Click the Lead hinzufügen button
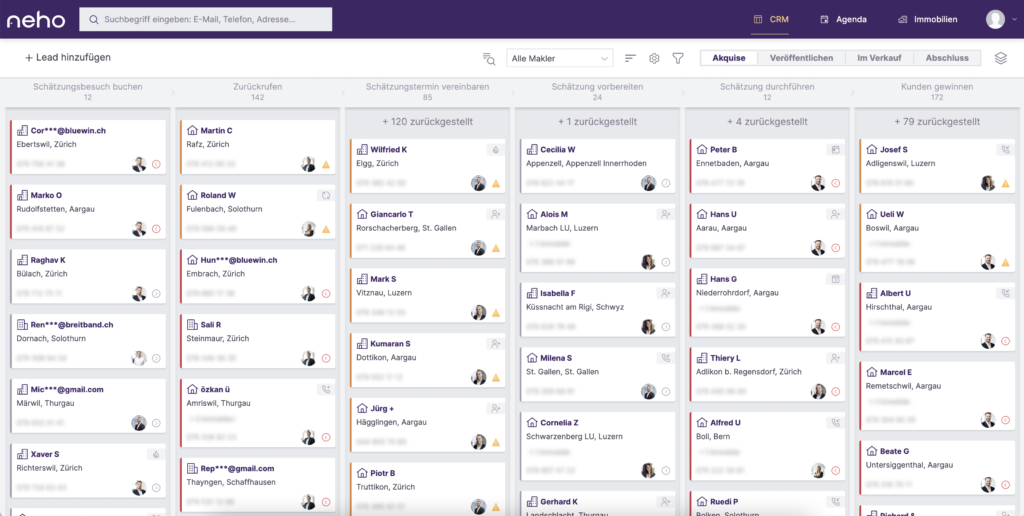Viewport: 1024px width, 516px height. 68,58
